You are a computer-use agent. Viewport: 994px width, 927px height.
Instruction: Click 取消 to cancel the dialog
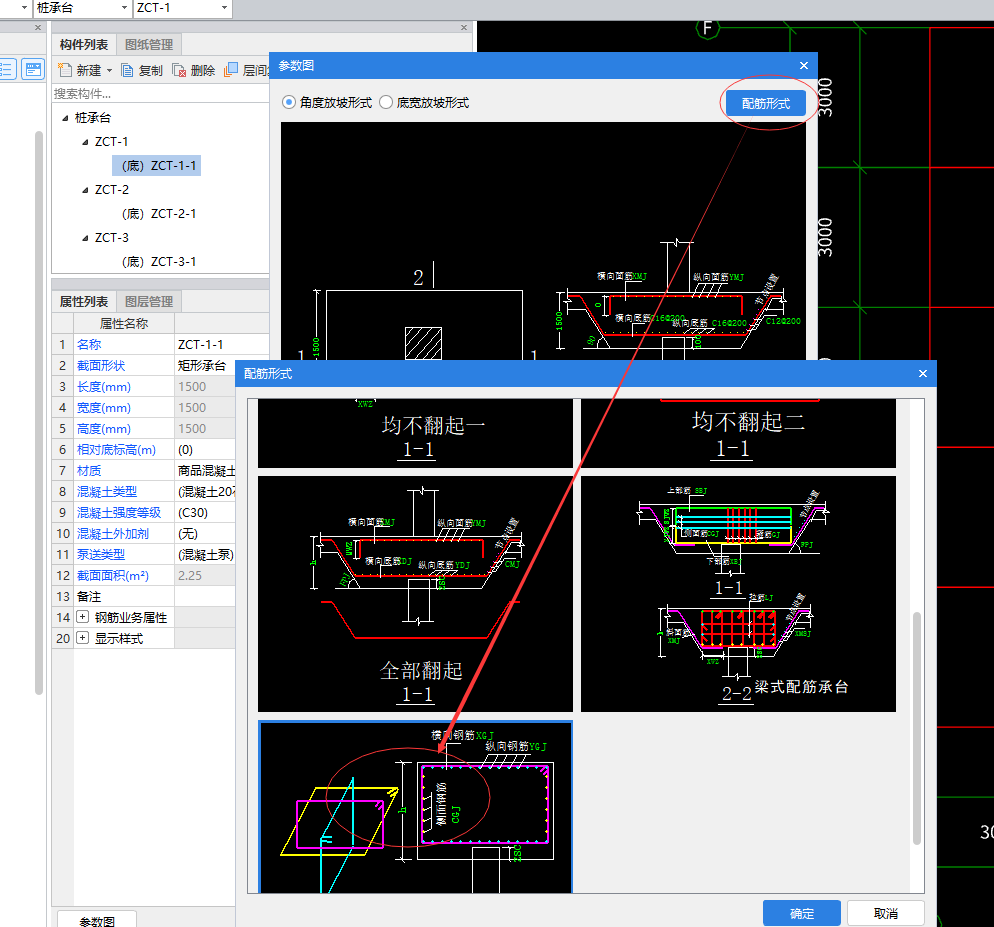point(885,913)
